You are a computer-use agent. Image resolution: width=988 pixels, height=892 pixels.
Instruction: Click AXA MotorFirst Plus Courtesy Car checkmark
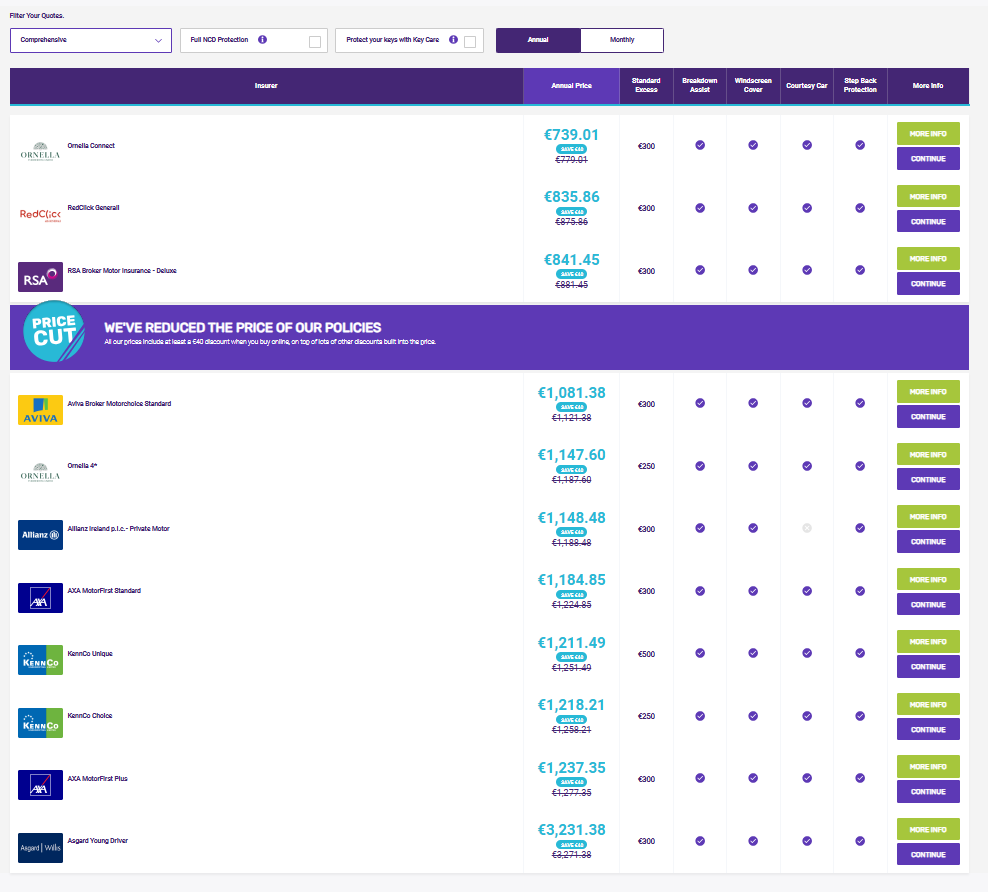[x=807, y=779]
